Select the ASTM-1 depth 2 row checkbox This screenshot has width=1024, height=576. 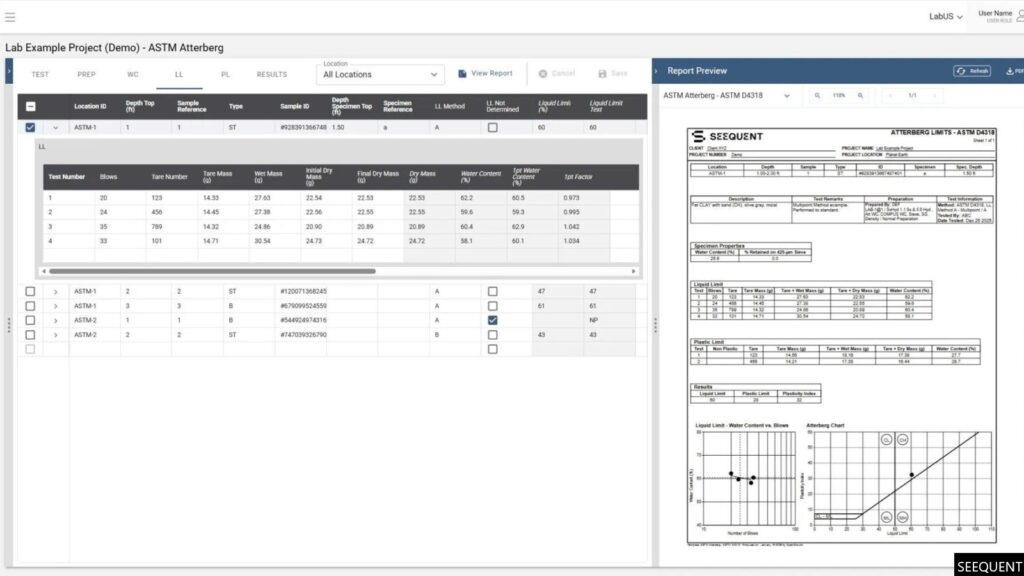tap(30, 291)
